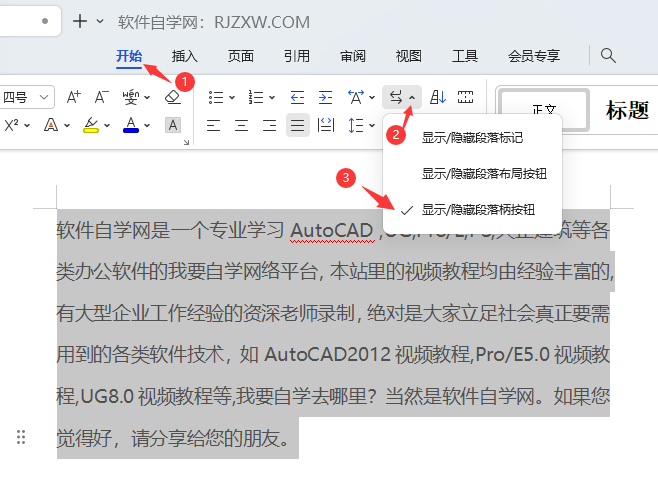
Task: Expand bulleted list dropdown arrow
Action: pos(232,97)
